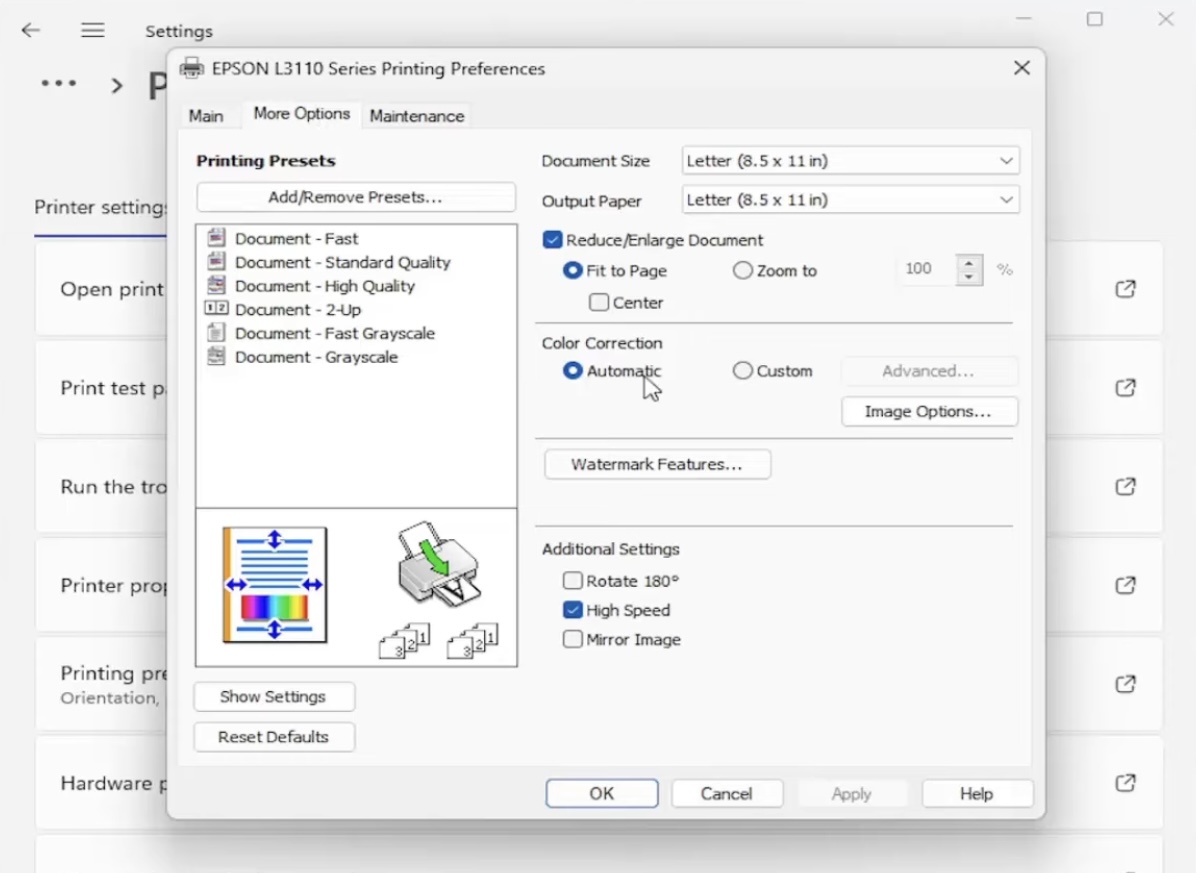The height and width of the screenshot is (873, 1196).
Task: Select Document - Fast preset text
Action: [x=297, y=239]
